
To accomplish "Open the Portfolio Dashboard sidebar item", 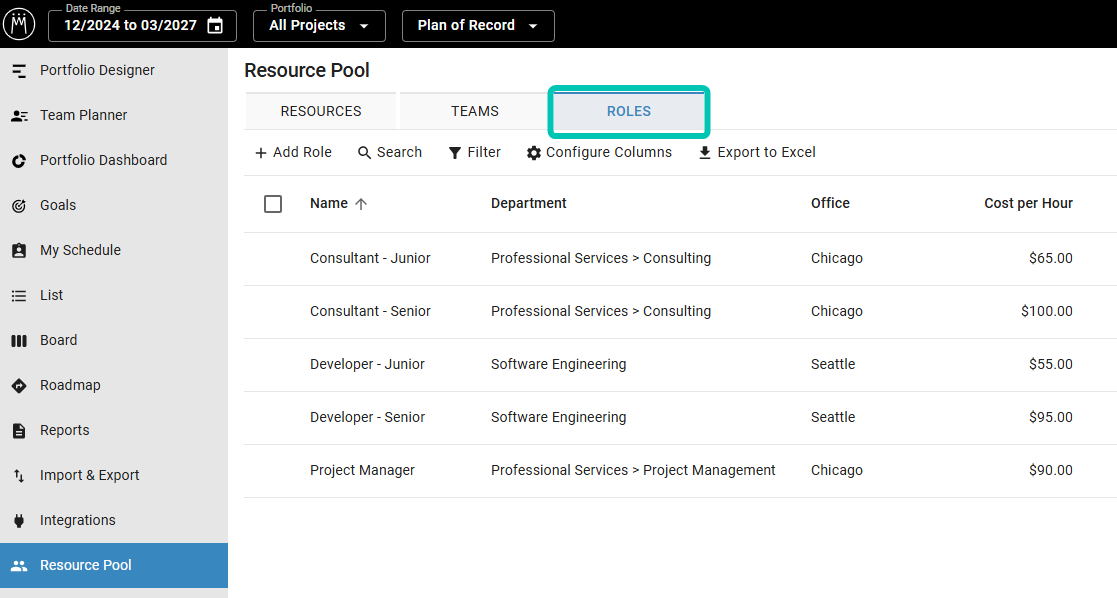I will 103,160.
